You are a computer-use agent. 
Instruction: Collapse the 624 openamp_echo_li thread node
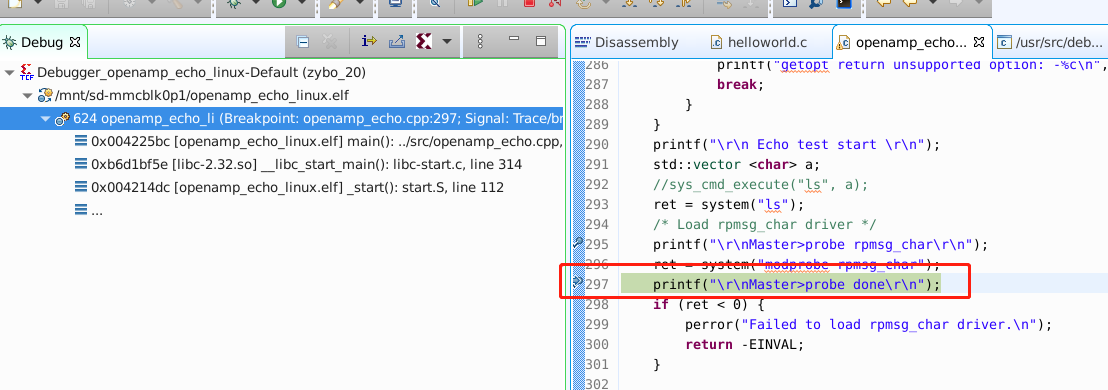[x=45, y=118]
